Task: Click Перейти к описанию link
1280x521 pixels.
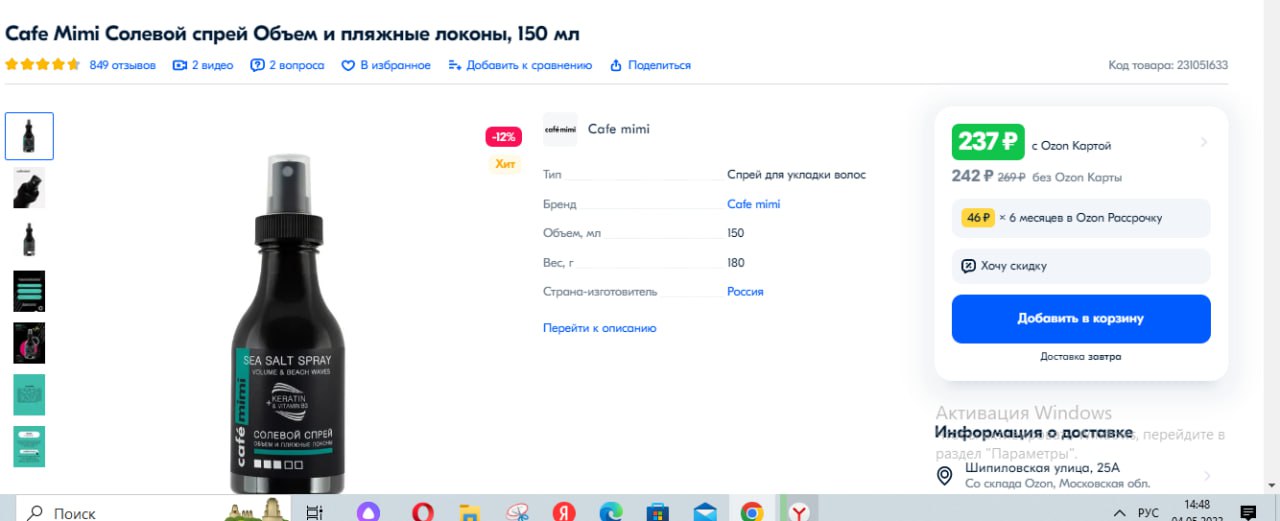Action: click(599, 328)
